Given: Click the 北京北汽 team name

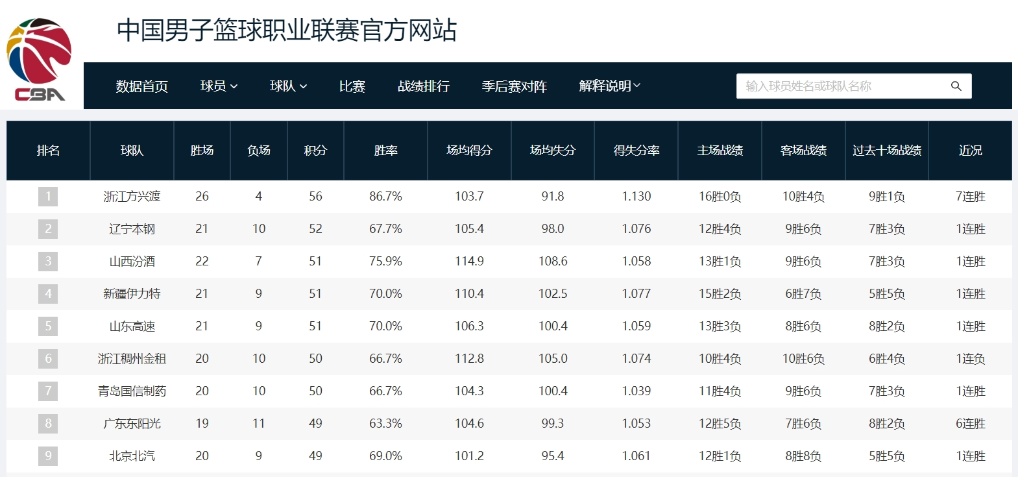Looking at the screenshot, I should pos(132,456).
